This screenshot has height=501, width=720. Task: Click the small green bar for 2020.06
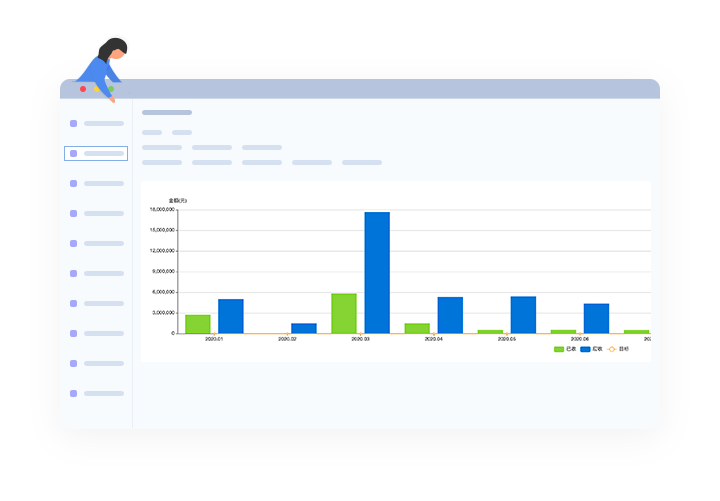pos(563,332)
